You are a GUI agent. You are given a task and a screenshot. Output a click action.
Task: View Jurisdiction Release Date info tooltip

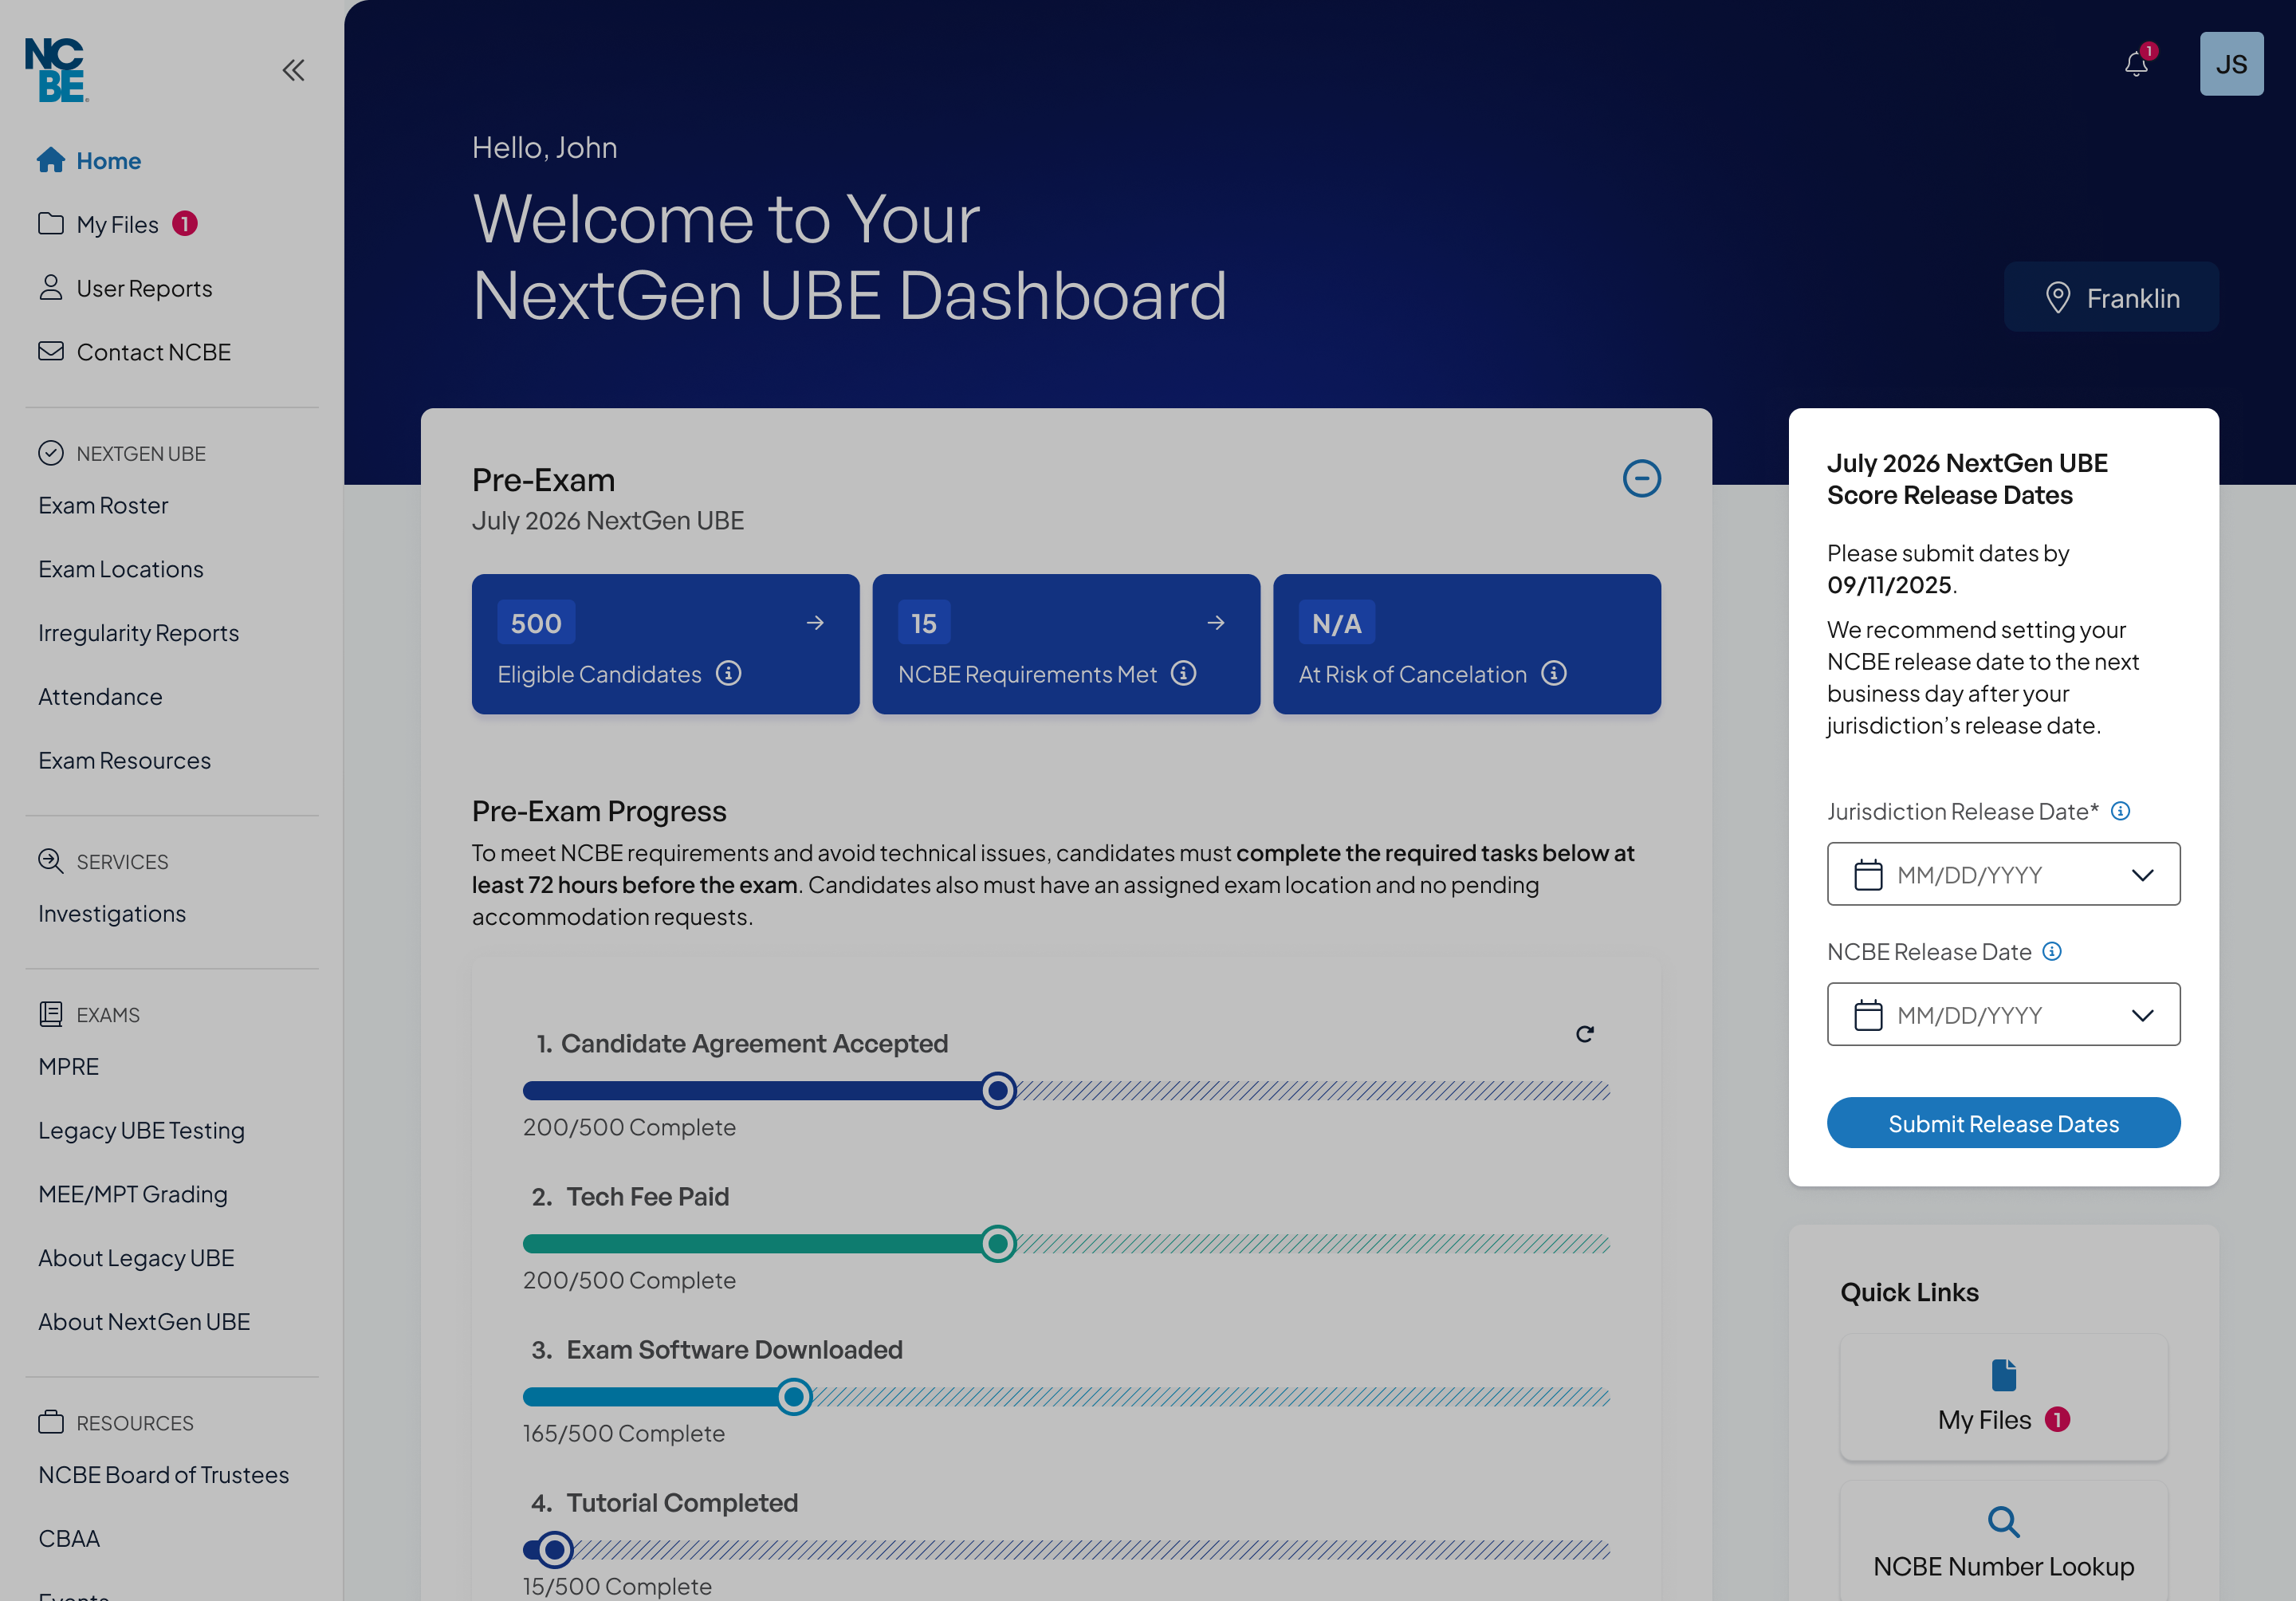point(2120,811)
